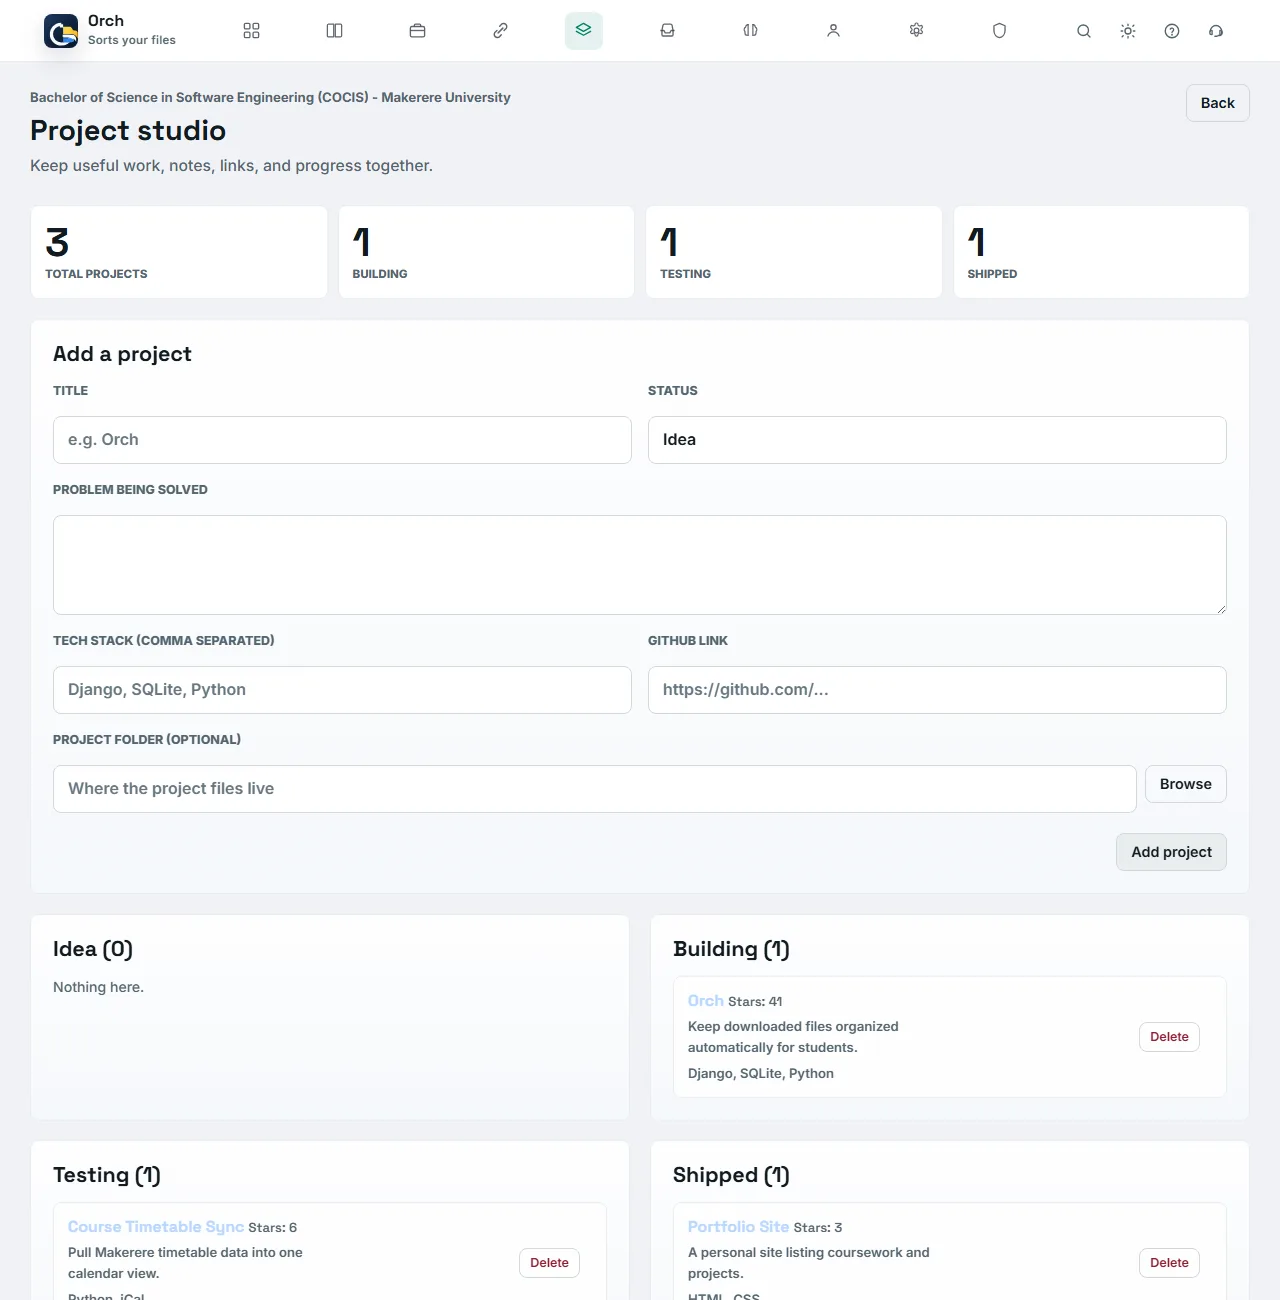Image resolution: width=1280 pixels, height=1300 pixels.
Task: Click the shield icon in the navbar
Action: 999,31
